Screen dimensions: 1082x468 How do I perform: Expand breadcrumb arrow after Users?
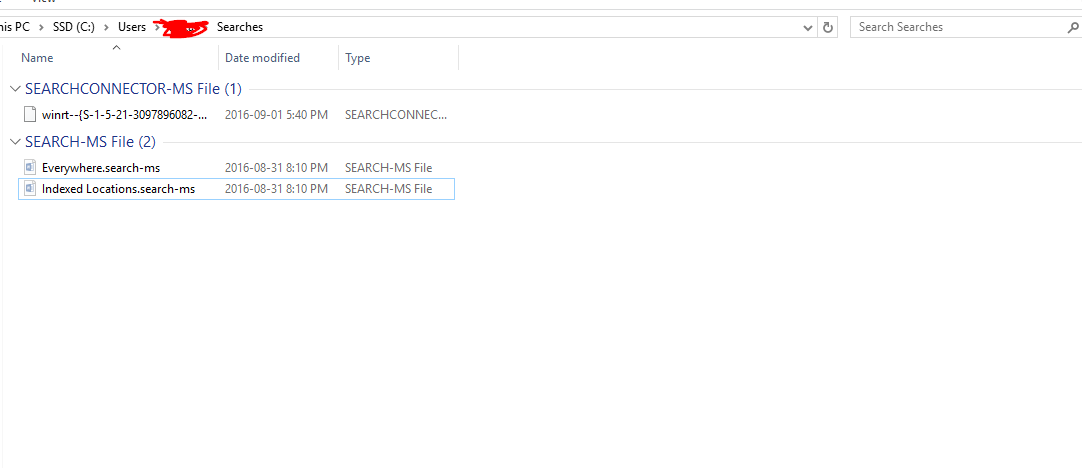pos(157,28)
